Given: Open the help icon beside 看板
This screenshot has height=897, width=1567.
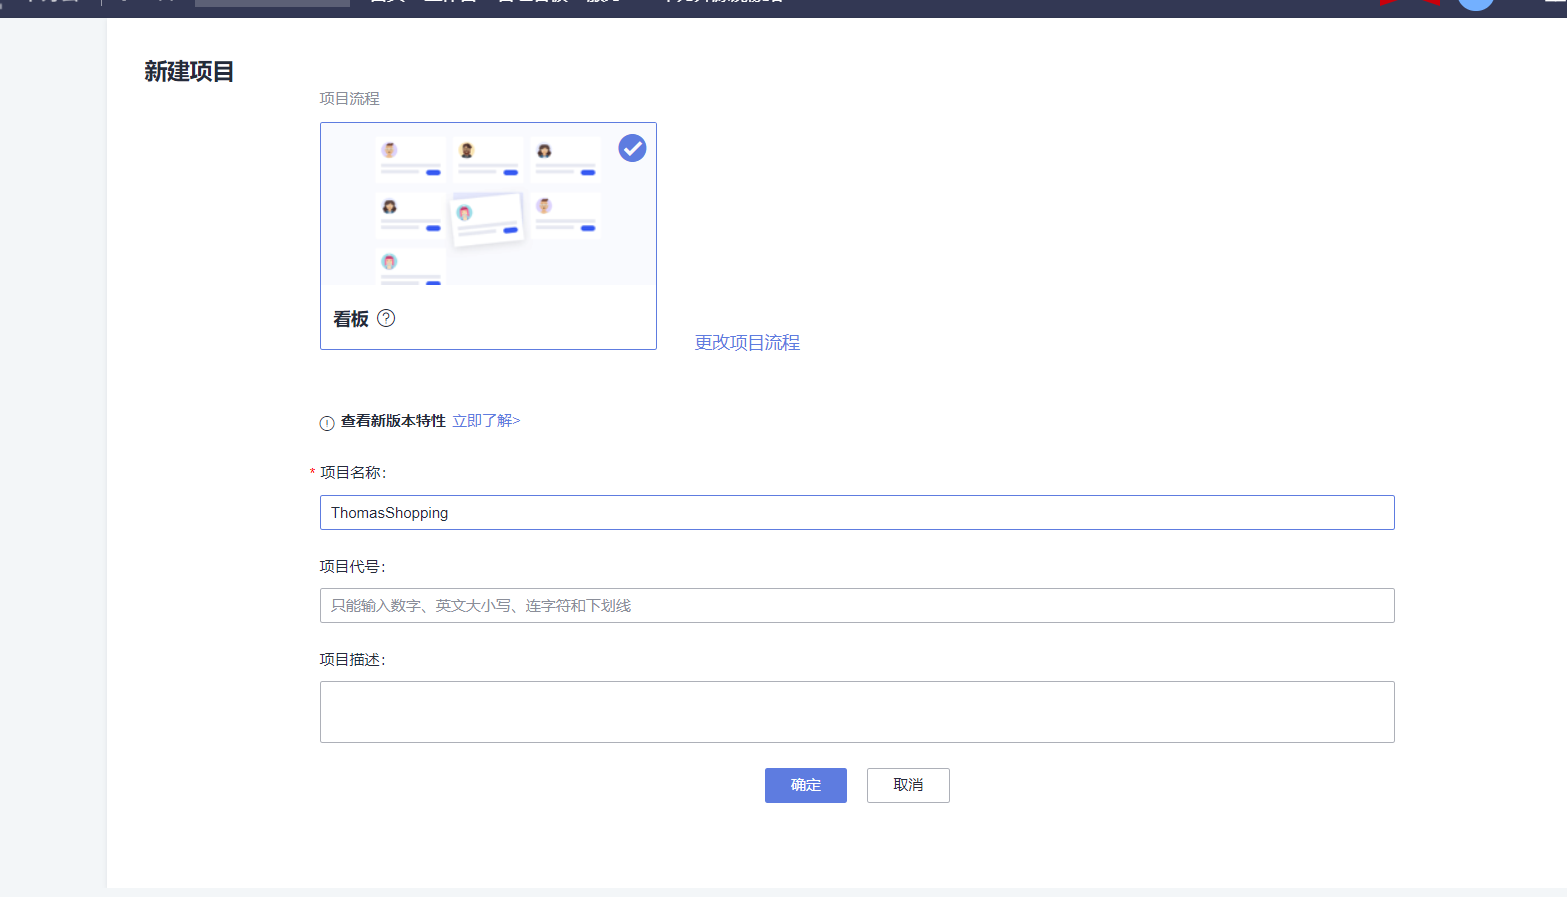Looking at the screenshot, I should pos(386,318).
